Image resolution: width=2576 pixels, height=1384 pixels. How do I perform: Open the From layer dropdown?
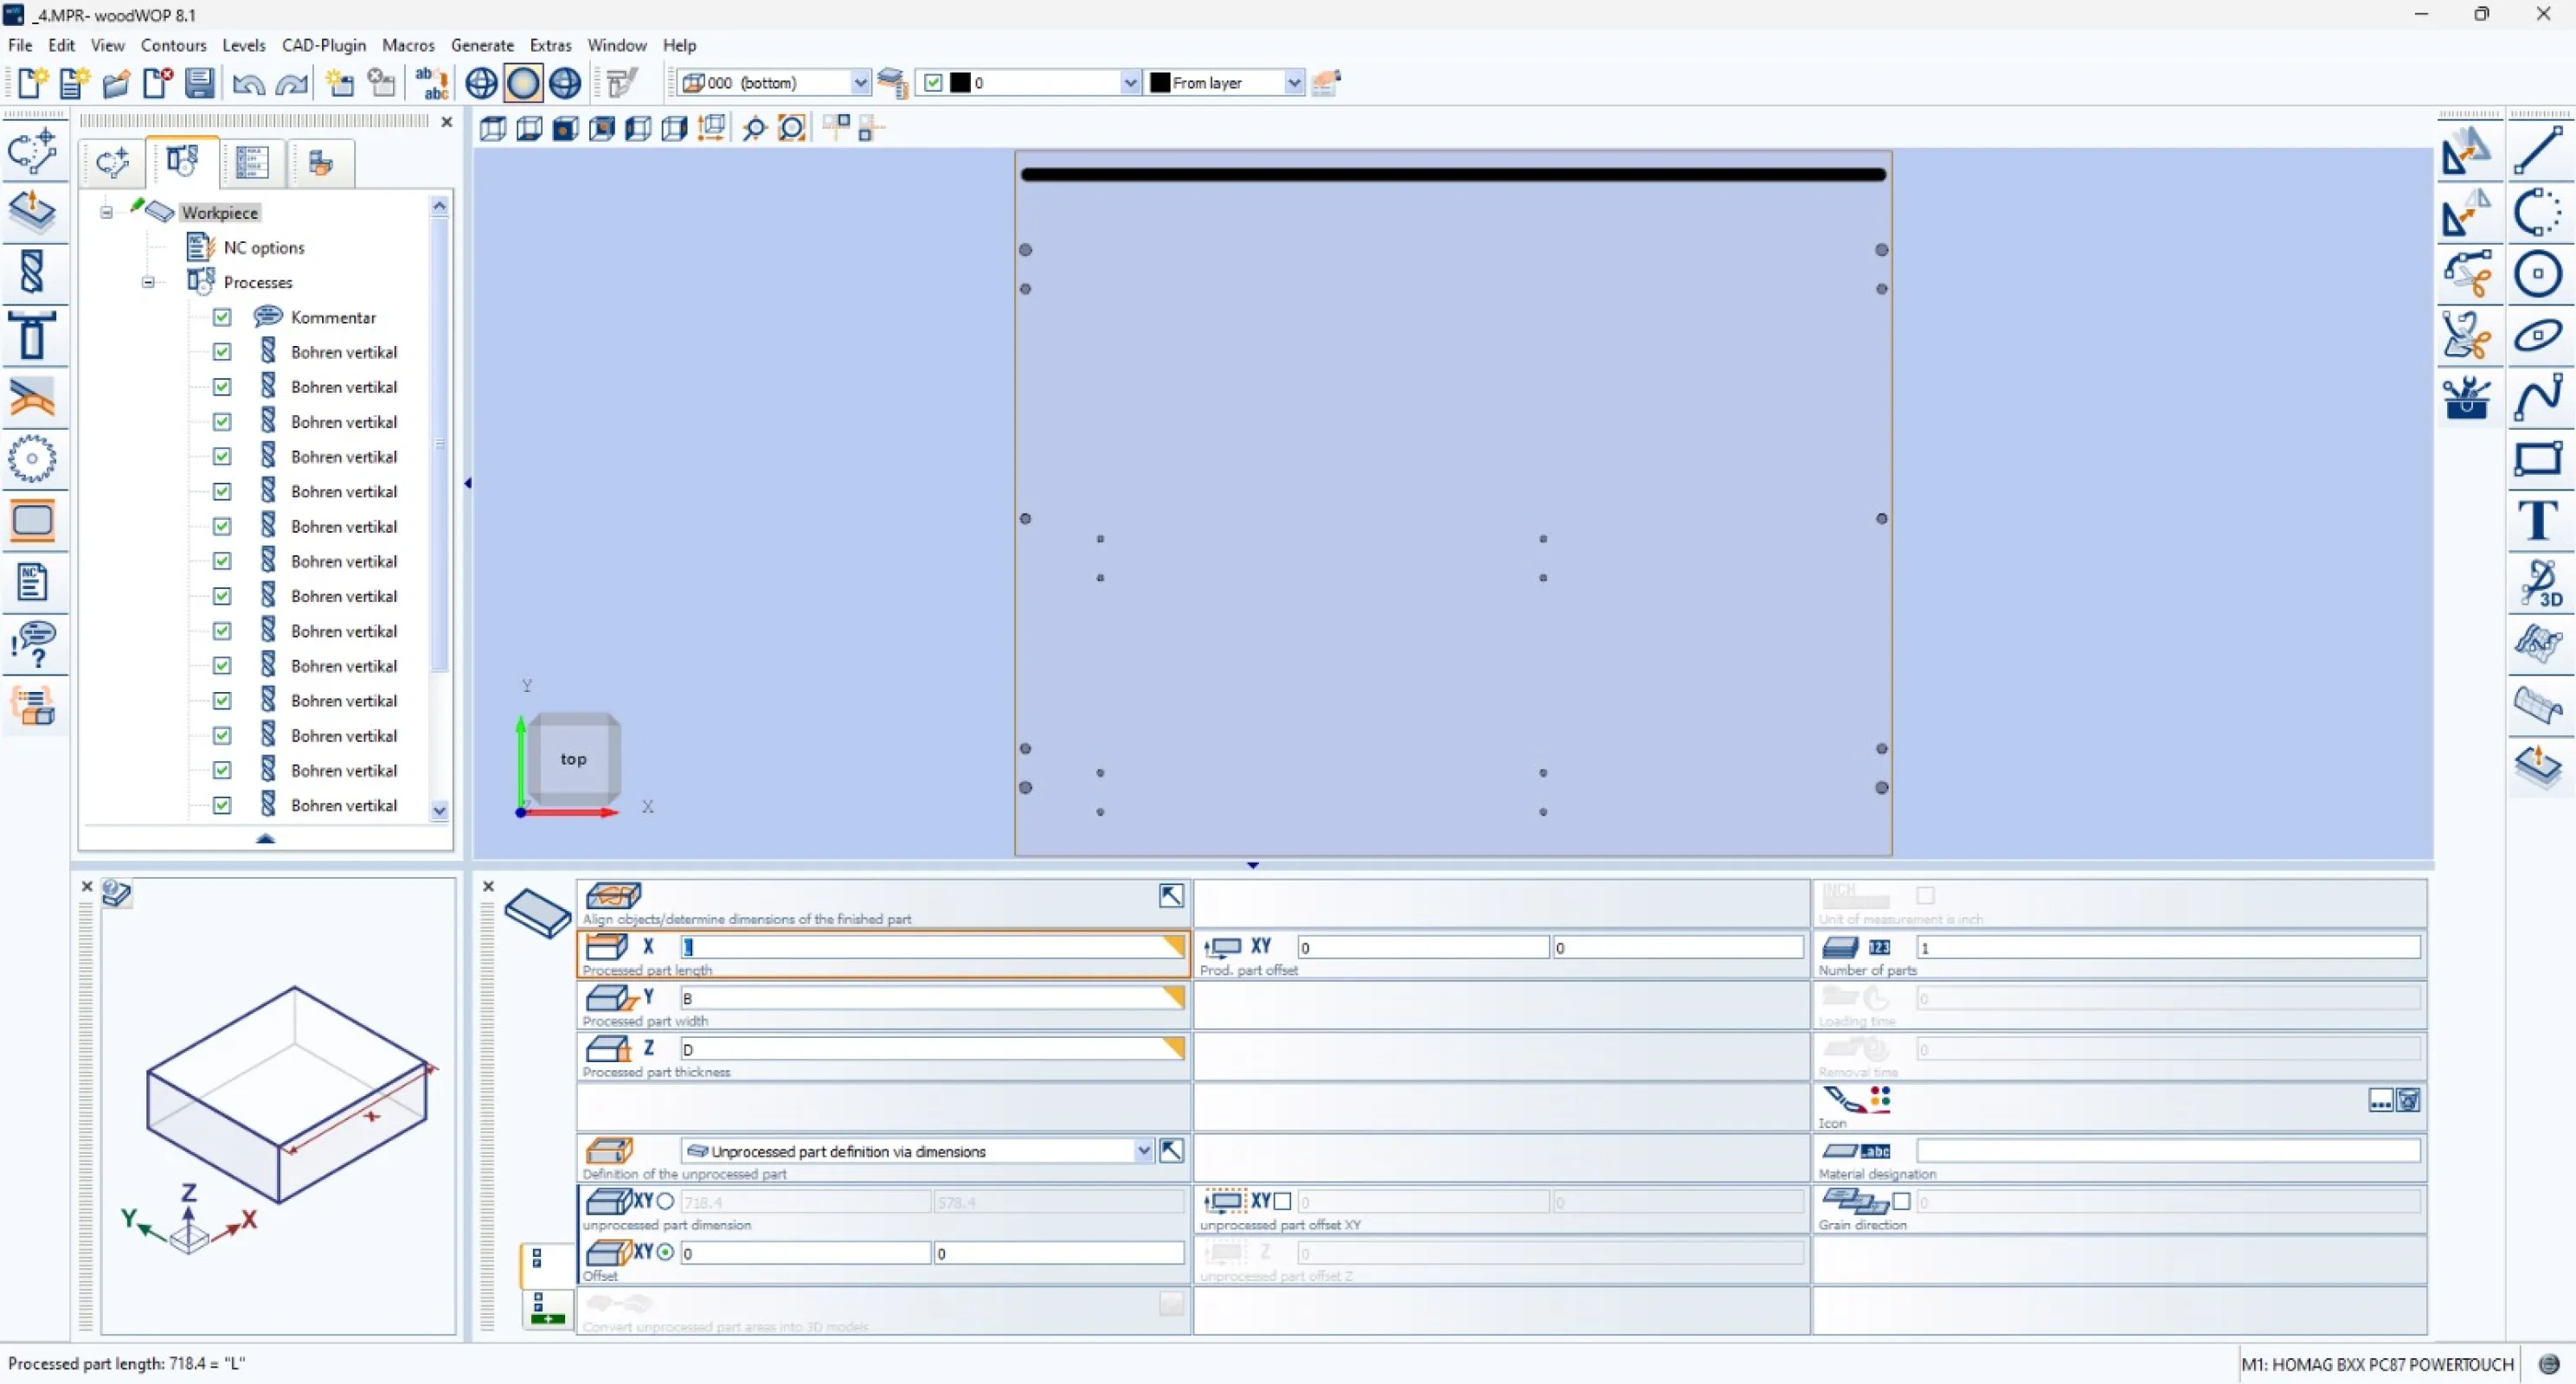coord(1294,82)
